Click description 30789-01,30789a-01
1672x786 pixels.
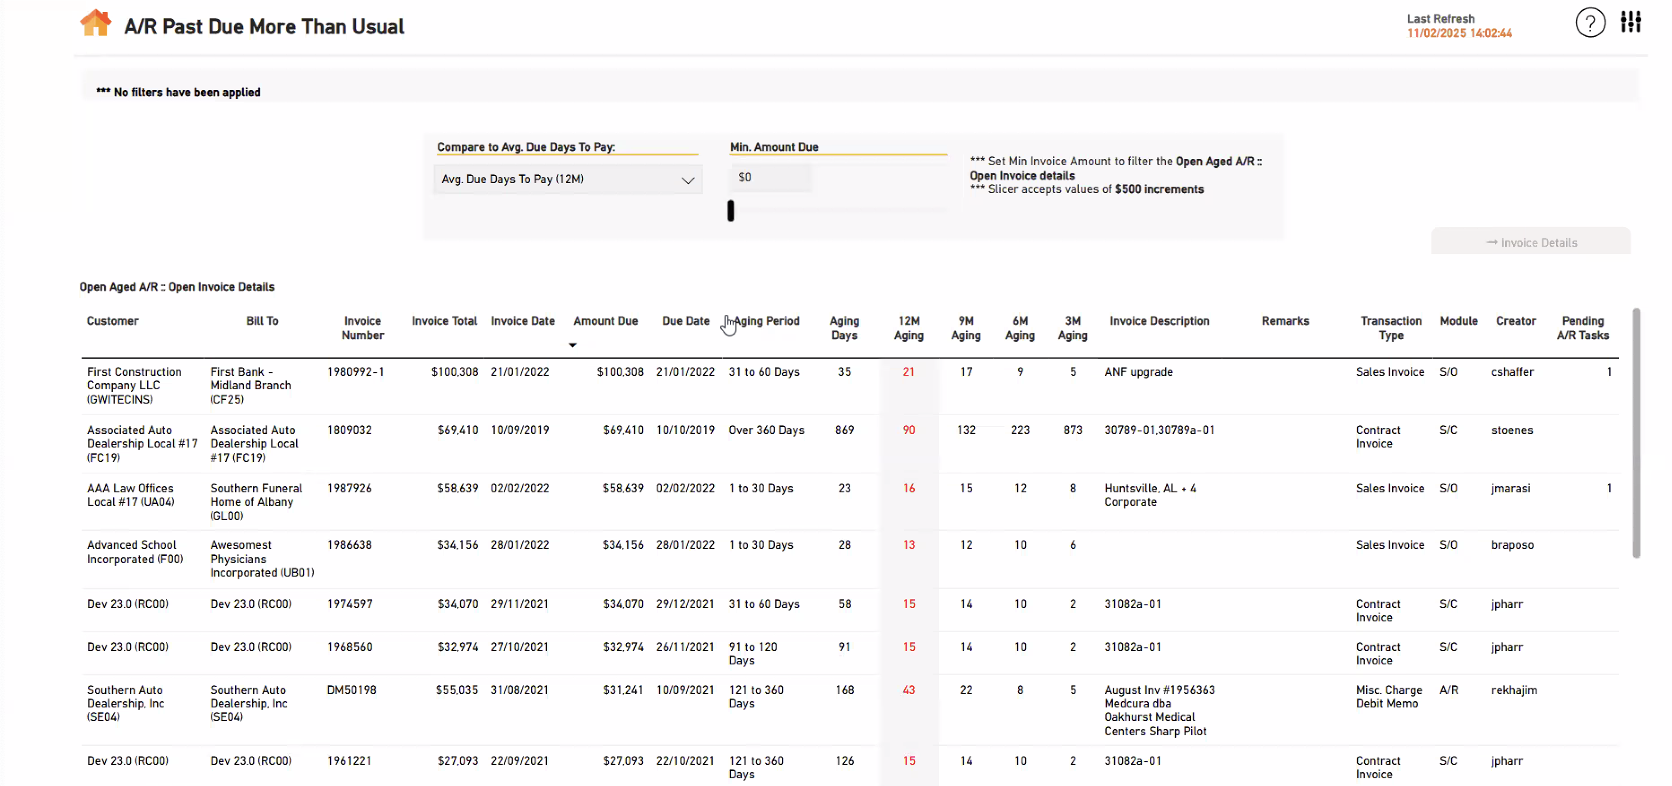coord(1160,430)
